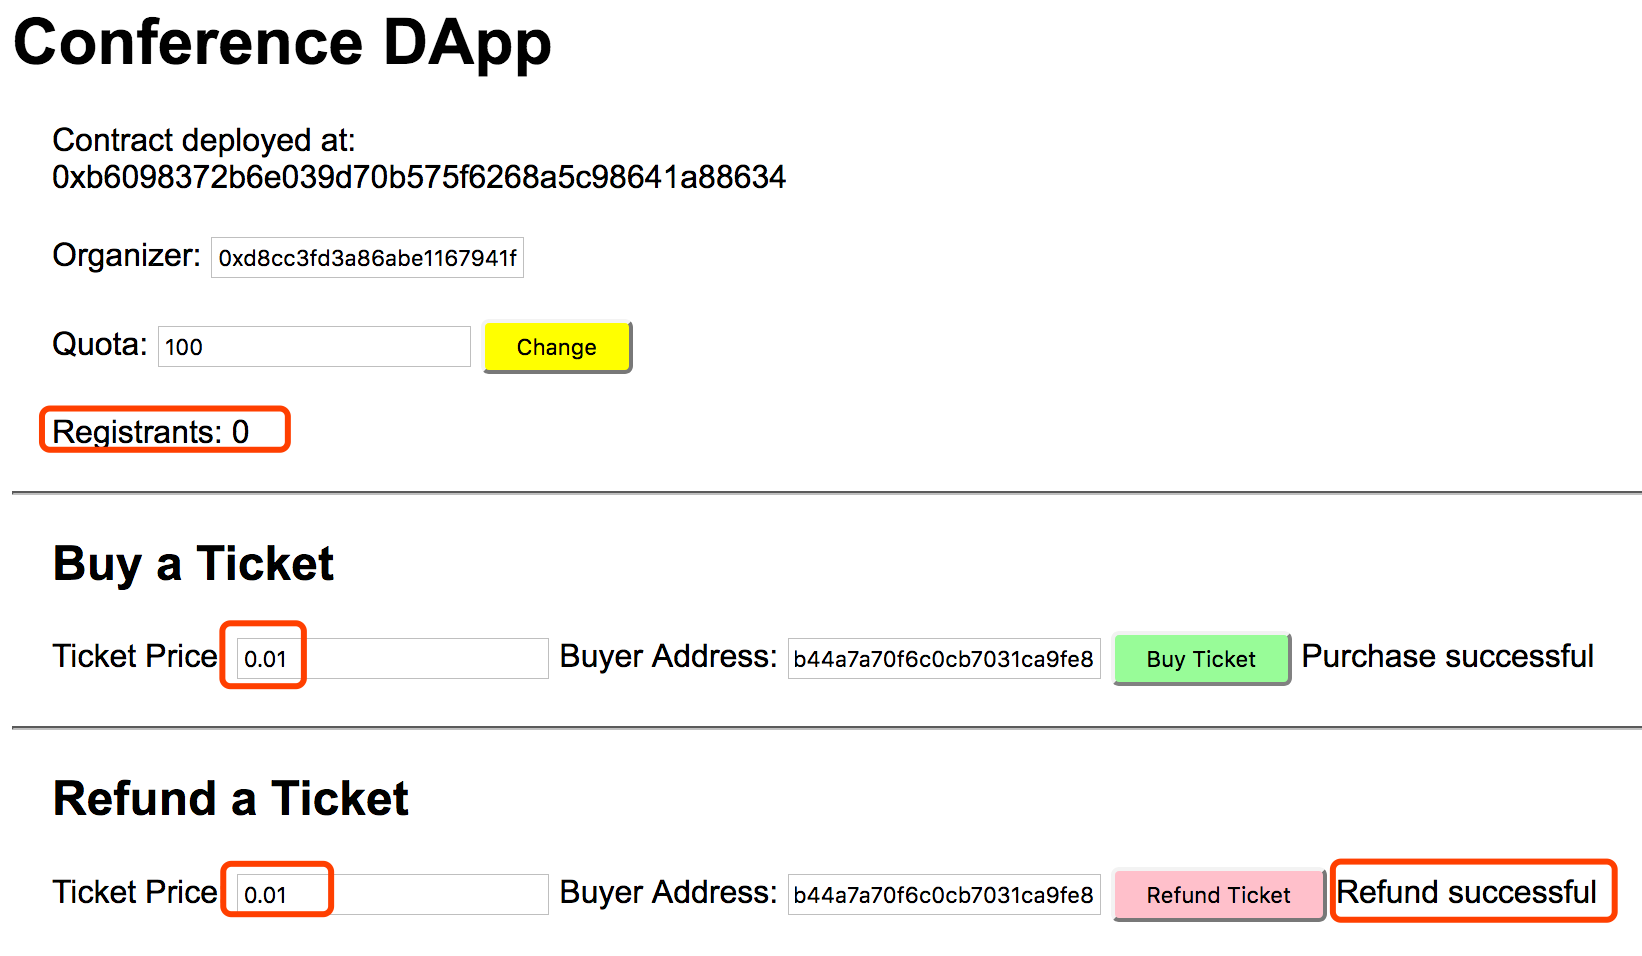This screenshot has width=1642, height=956.
Task: Click the Buy a Ticket heading
Action: (x=193, y=563)
